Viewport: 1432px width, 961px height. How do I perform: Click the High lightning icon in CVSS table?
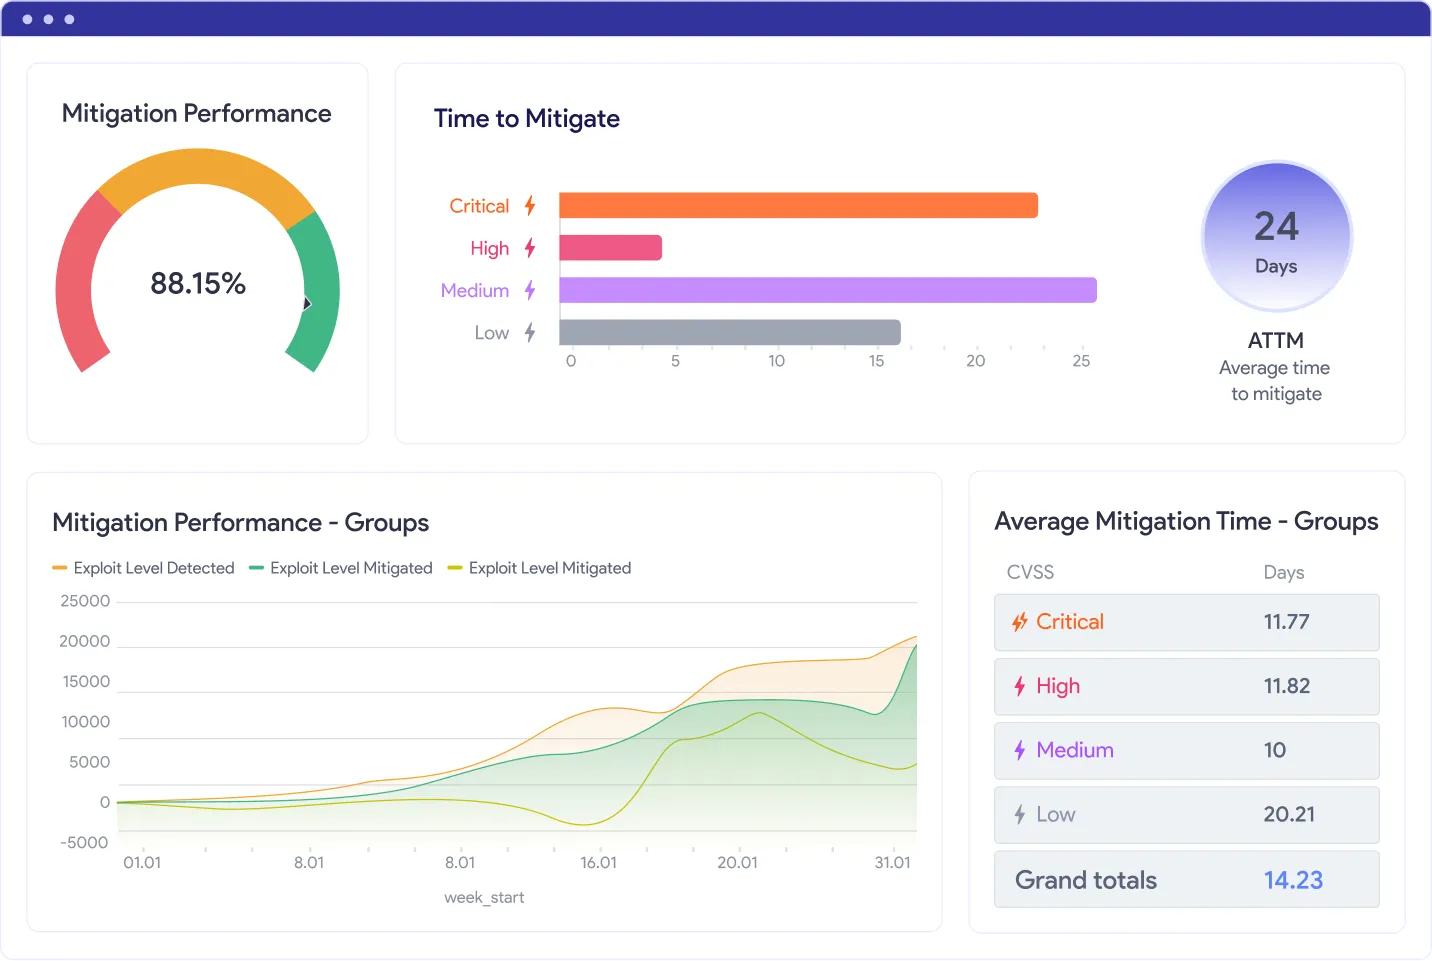(x=1020, y=686)
